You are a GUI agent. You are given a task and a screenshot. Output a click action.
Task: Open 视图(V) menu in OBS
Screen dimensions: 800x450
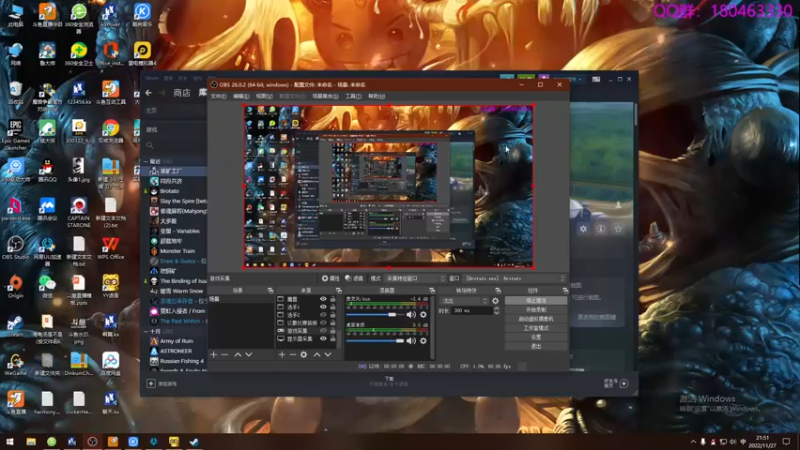coord(264,96)
